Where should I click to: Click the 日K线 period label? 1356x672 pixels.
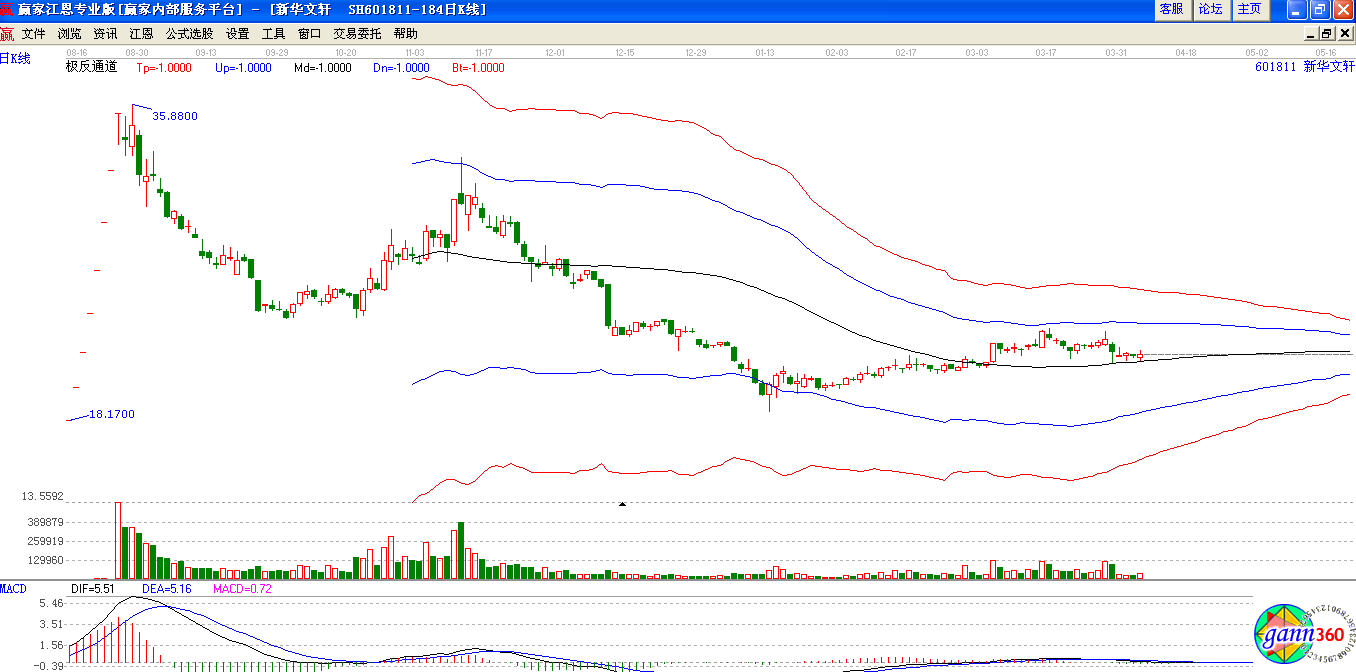15,58
